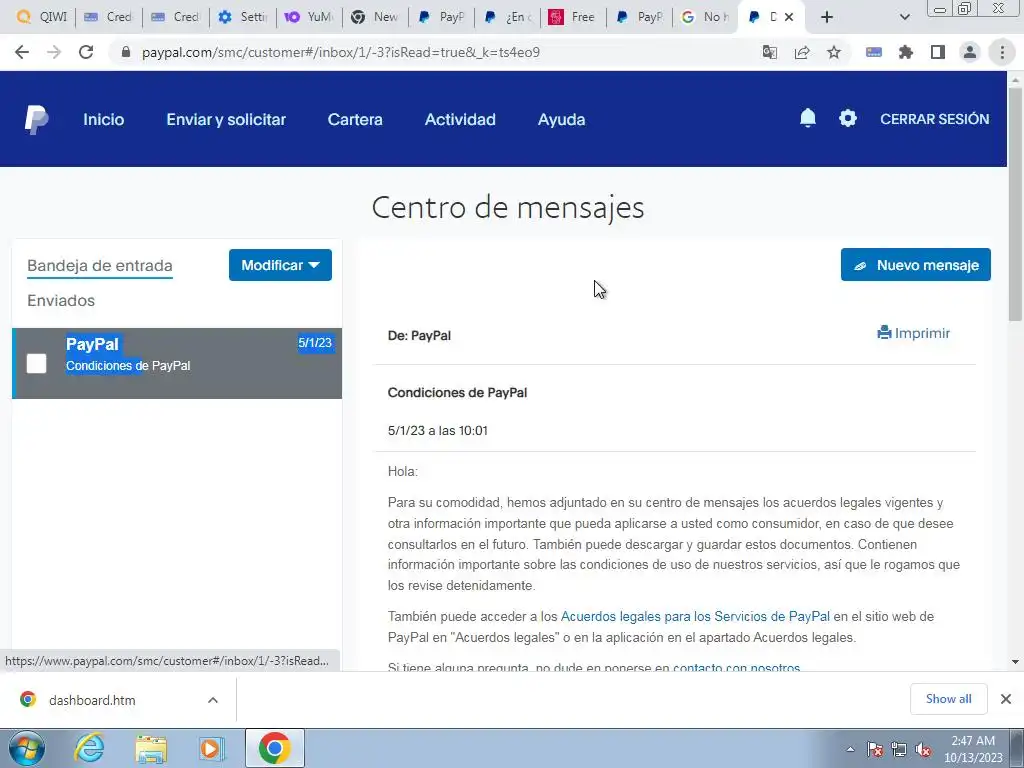Open the Inicio menu item
Viewport: 1024px width, 768px height.
click(103, 120)
